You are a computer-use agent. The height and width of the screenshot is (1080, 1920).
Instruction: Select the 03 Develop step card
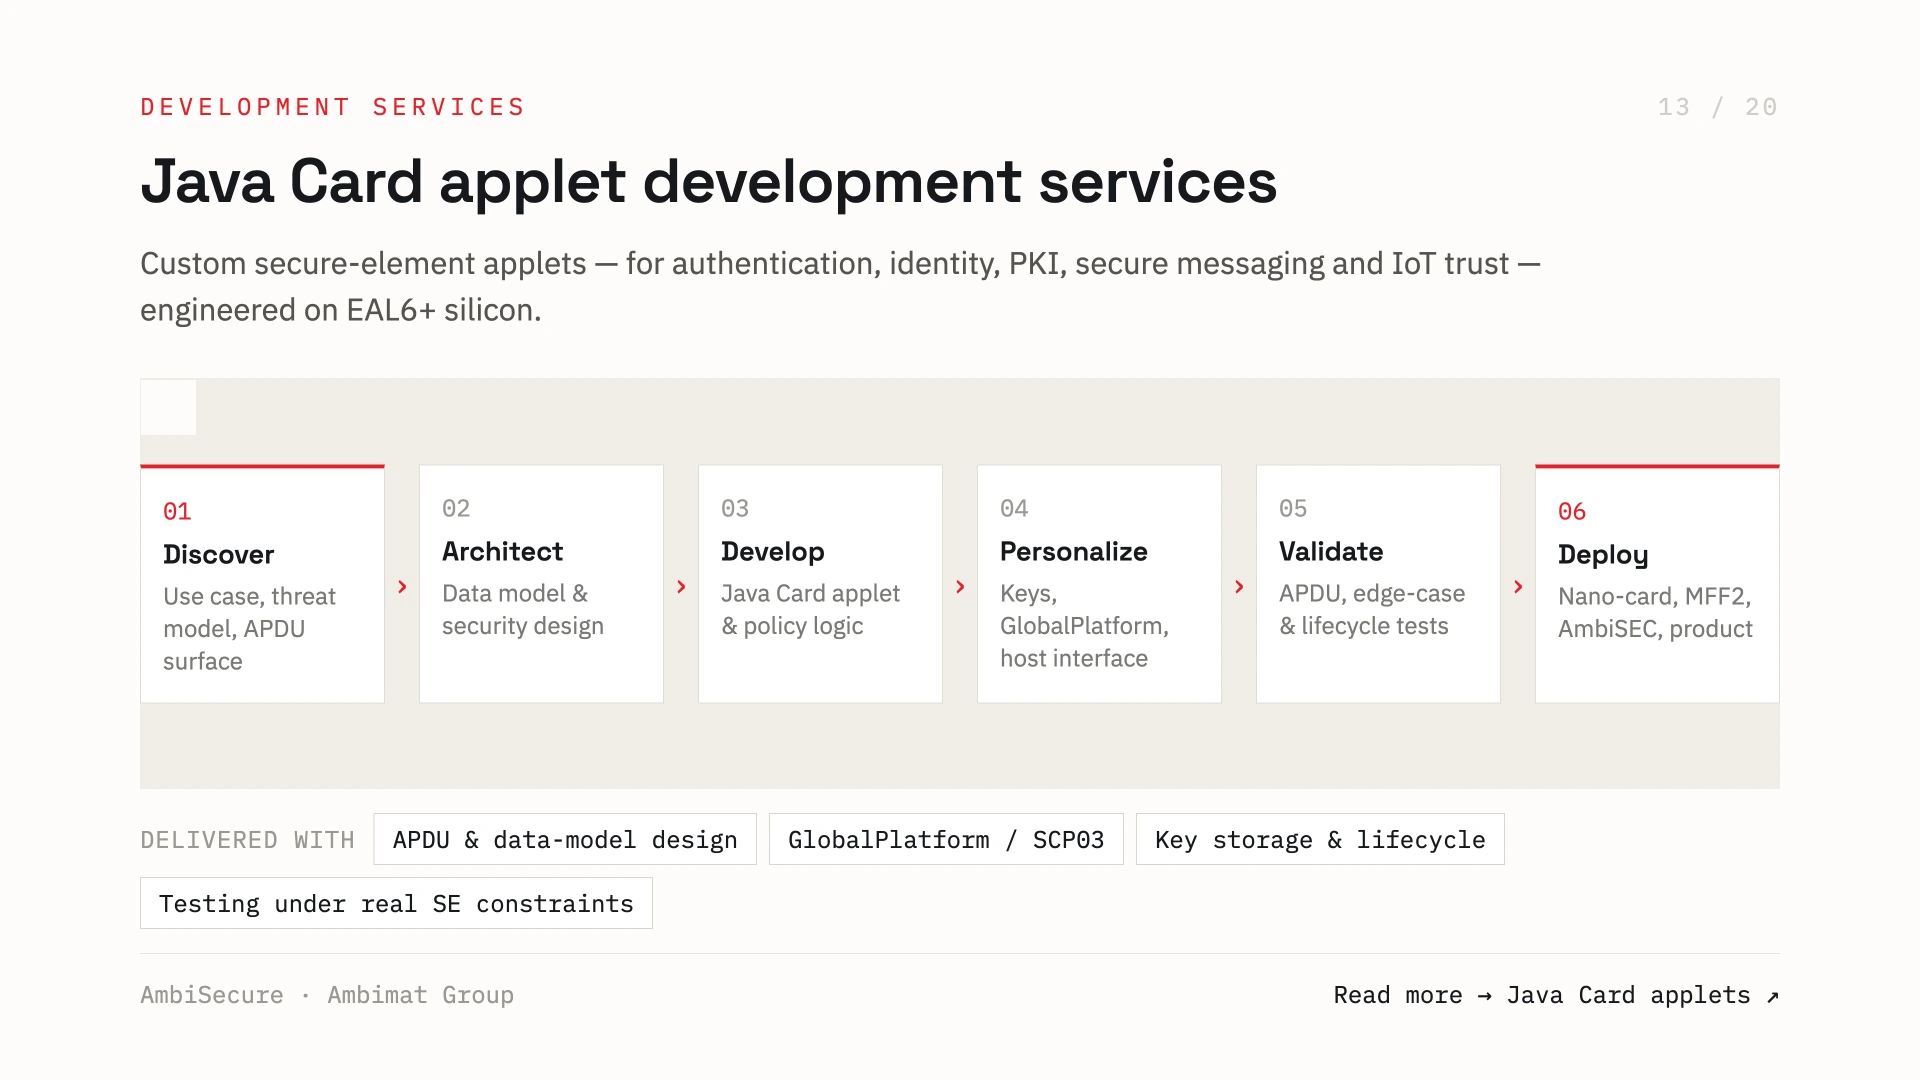coord(820,584)
